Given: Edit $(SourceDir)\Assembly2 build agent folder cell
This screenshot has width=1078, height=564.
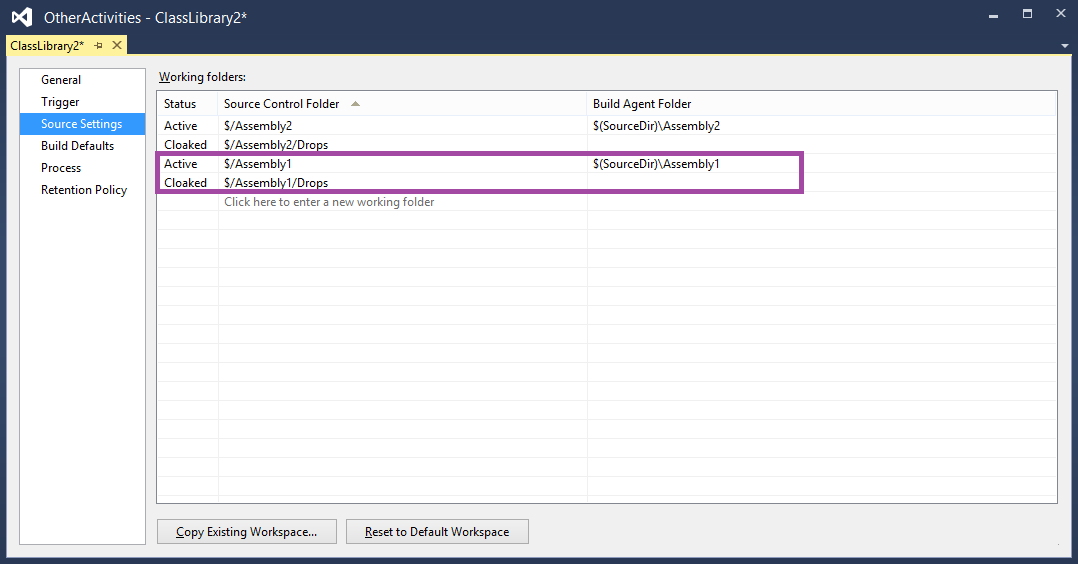Looking at the screenshot, I should (656, 126).
